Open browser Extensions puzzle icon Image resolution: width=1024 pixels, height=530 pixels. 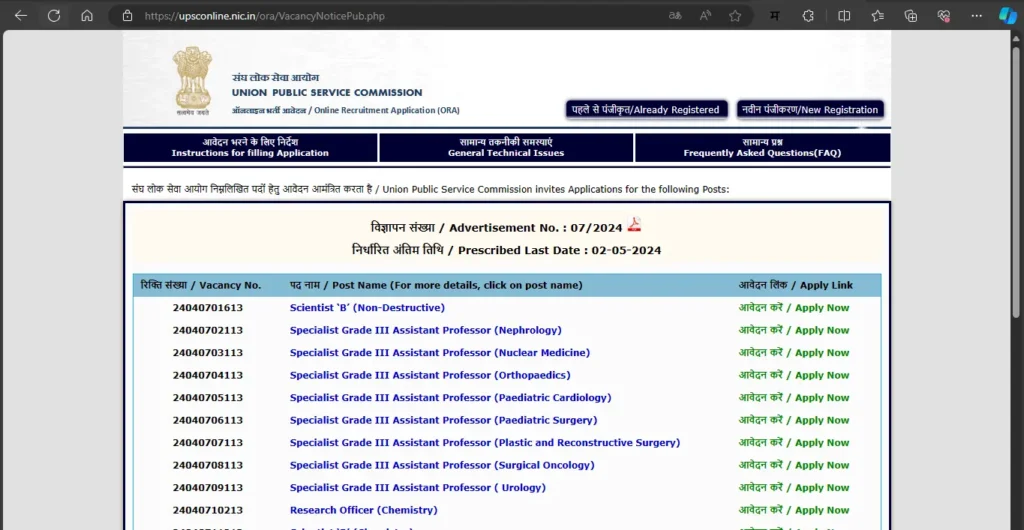point(808,16)
